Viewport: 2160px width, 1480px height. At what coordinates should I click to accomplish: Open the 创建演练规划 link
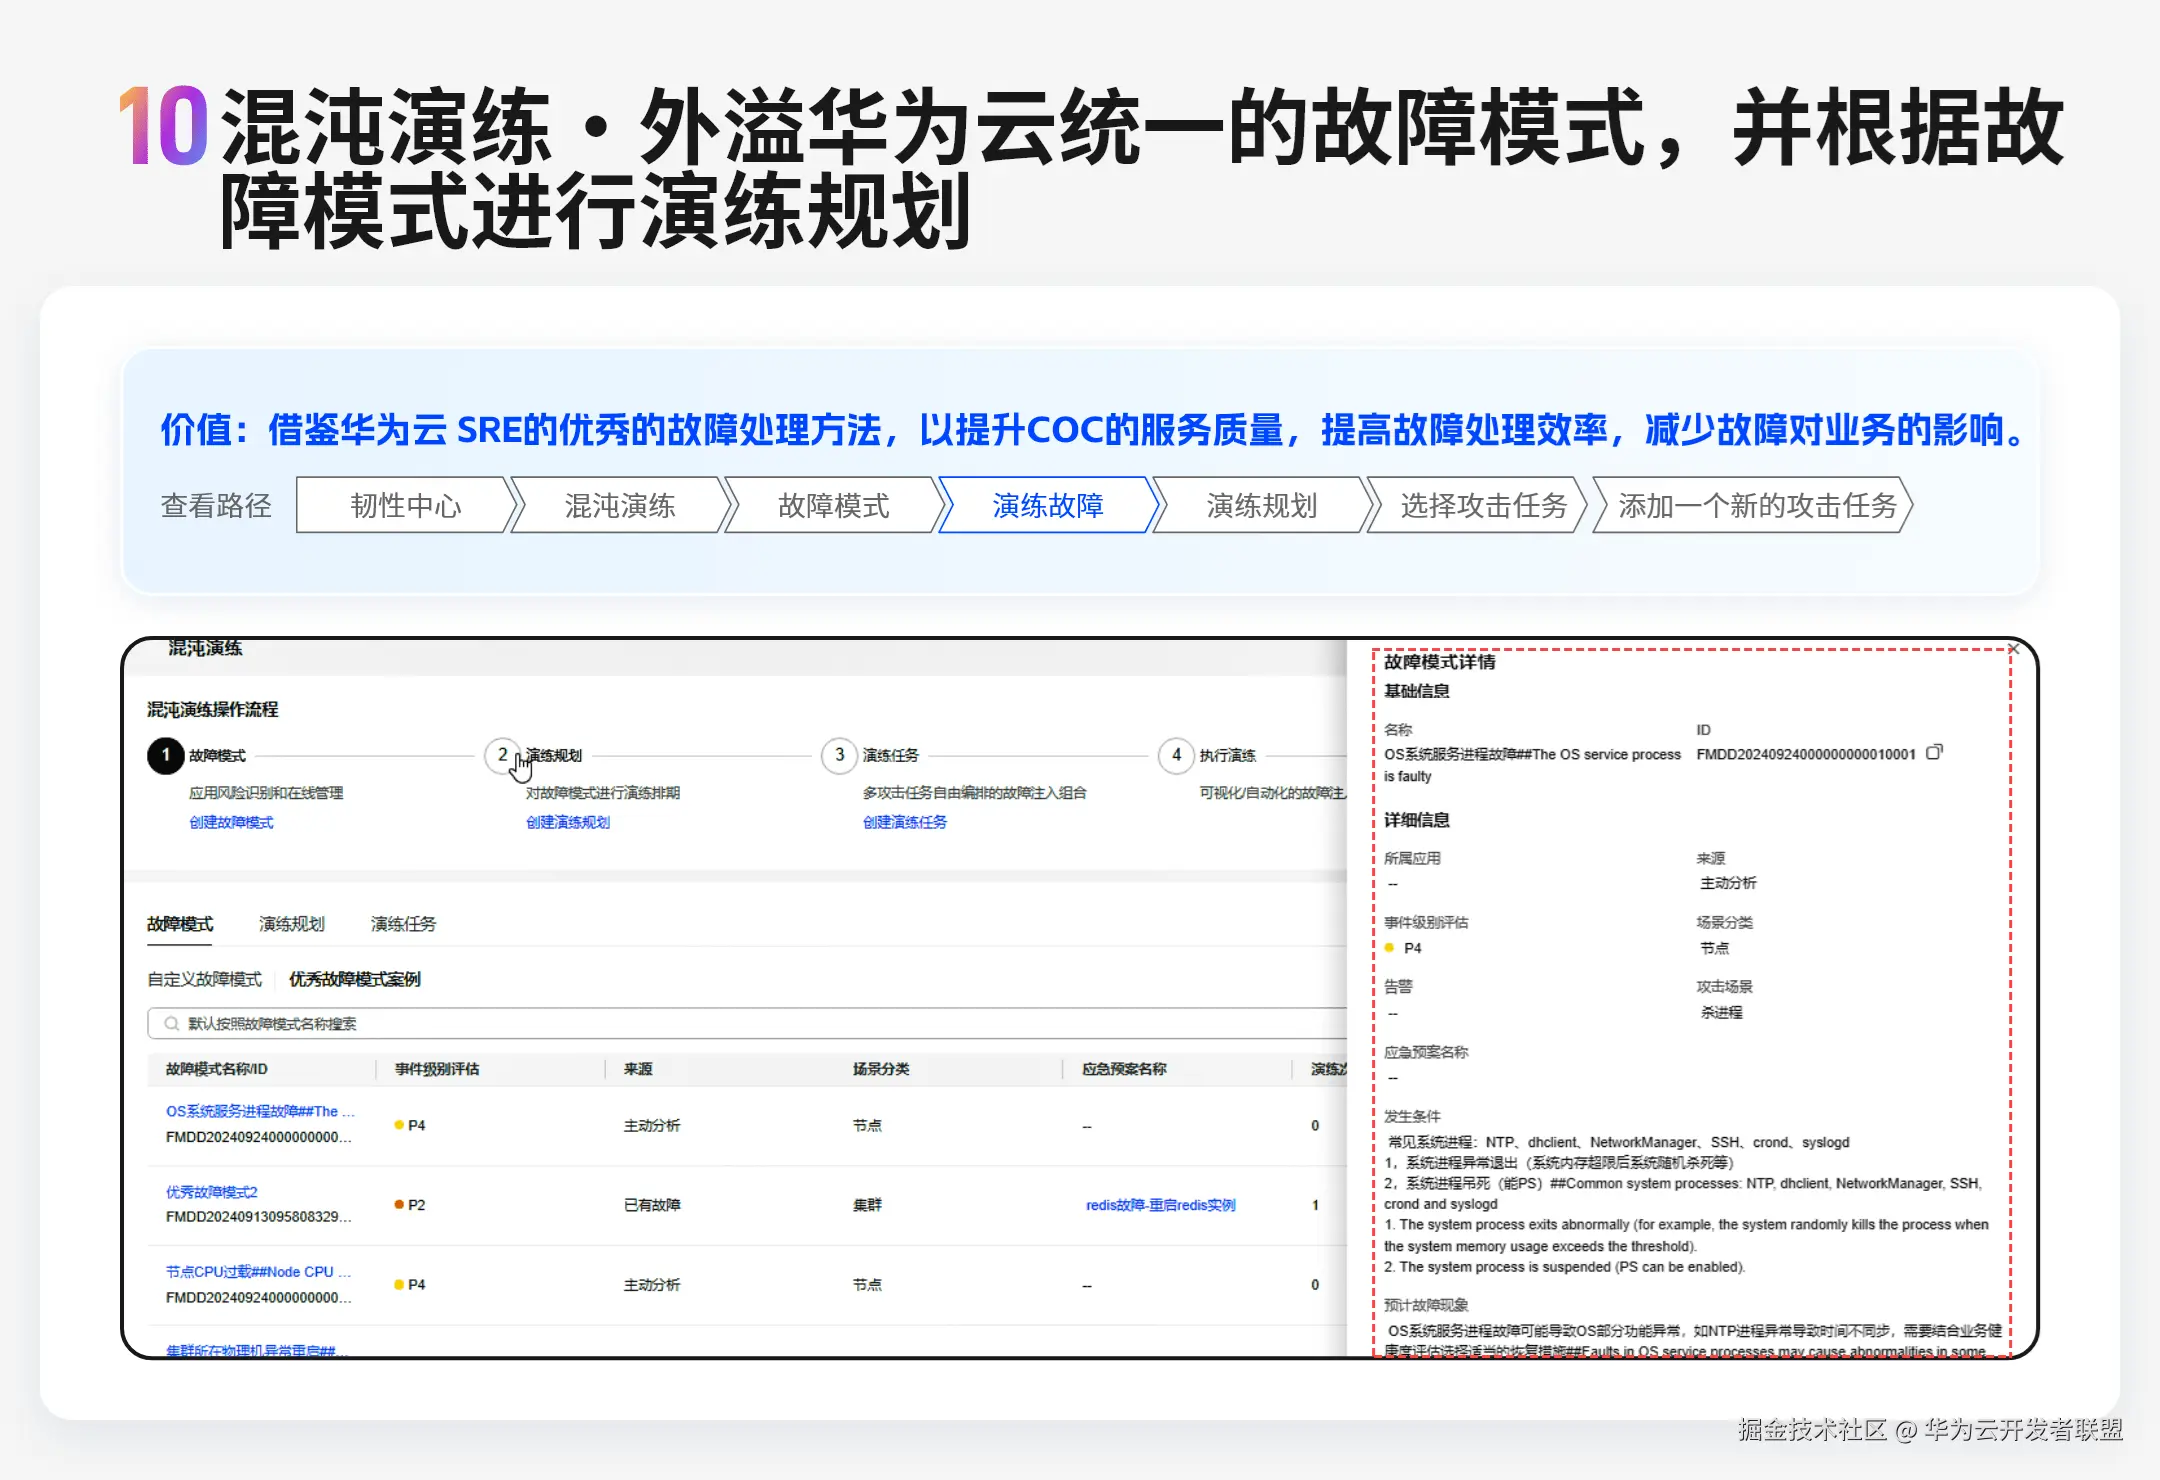(x=568, y=822)
